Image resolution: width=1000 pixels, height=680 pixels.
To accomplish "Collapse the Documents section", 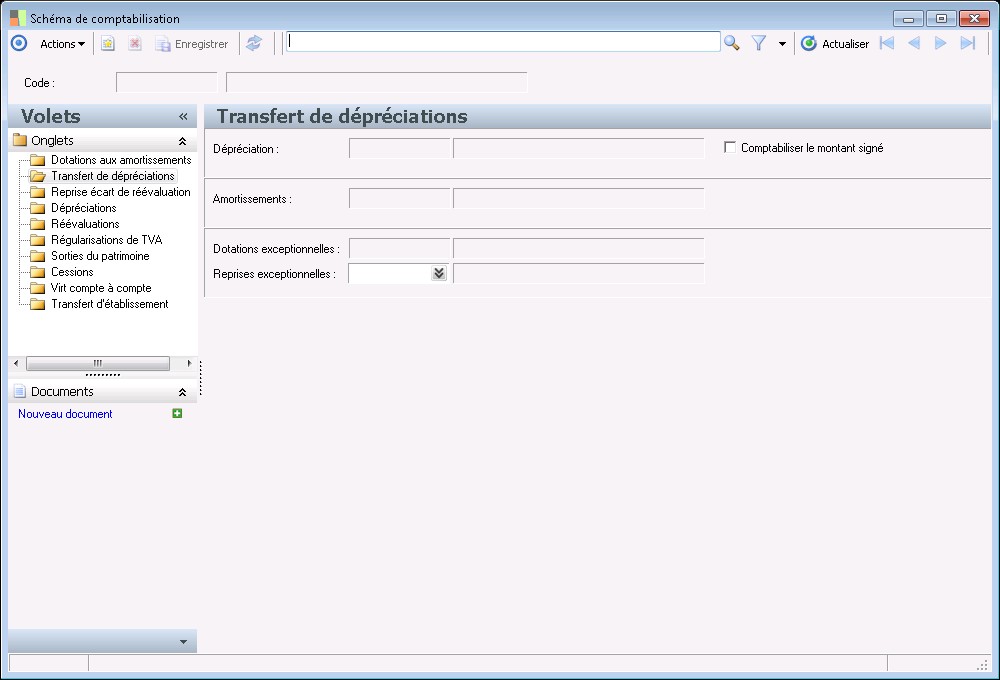I will [x=182, y=392].
